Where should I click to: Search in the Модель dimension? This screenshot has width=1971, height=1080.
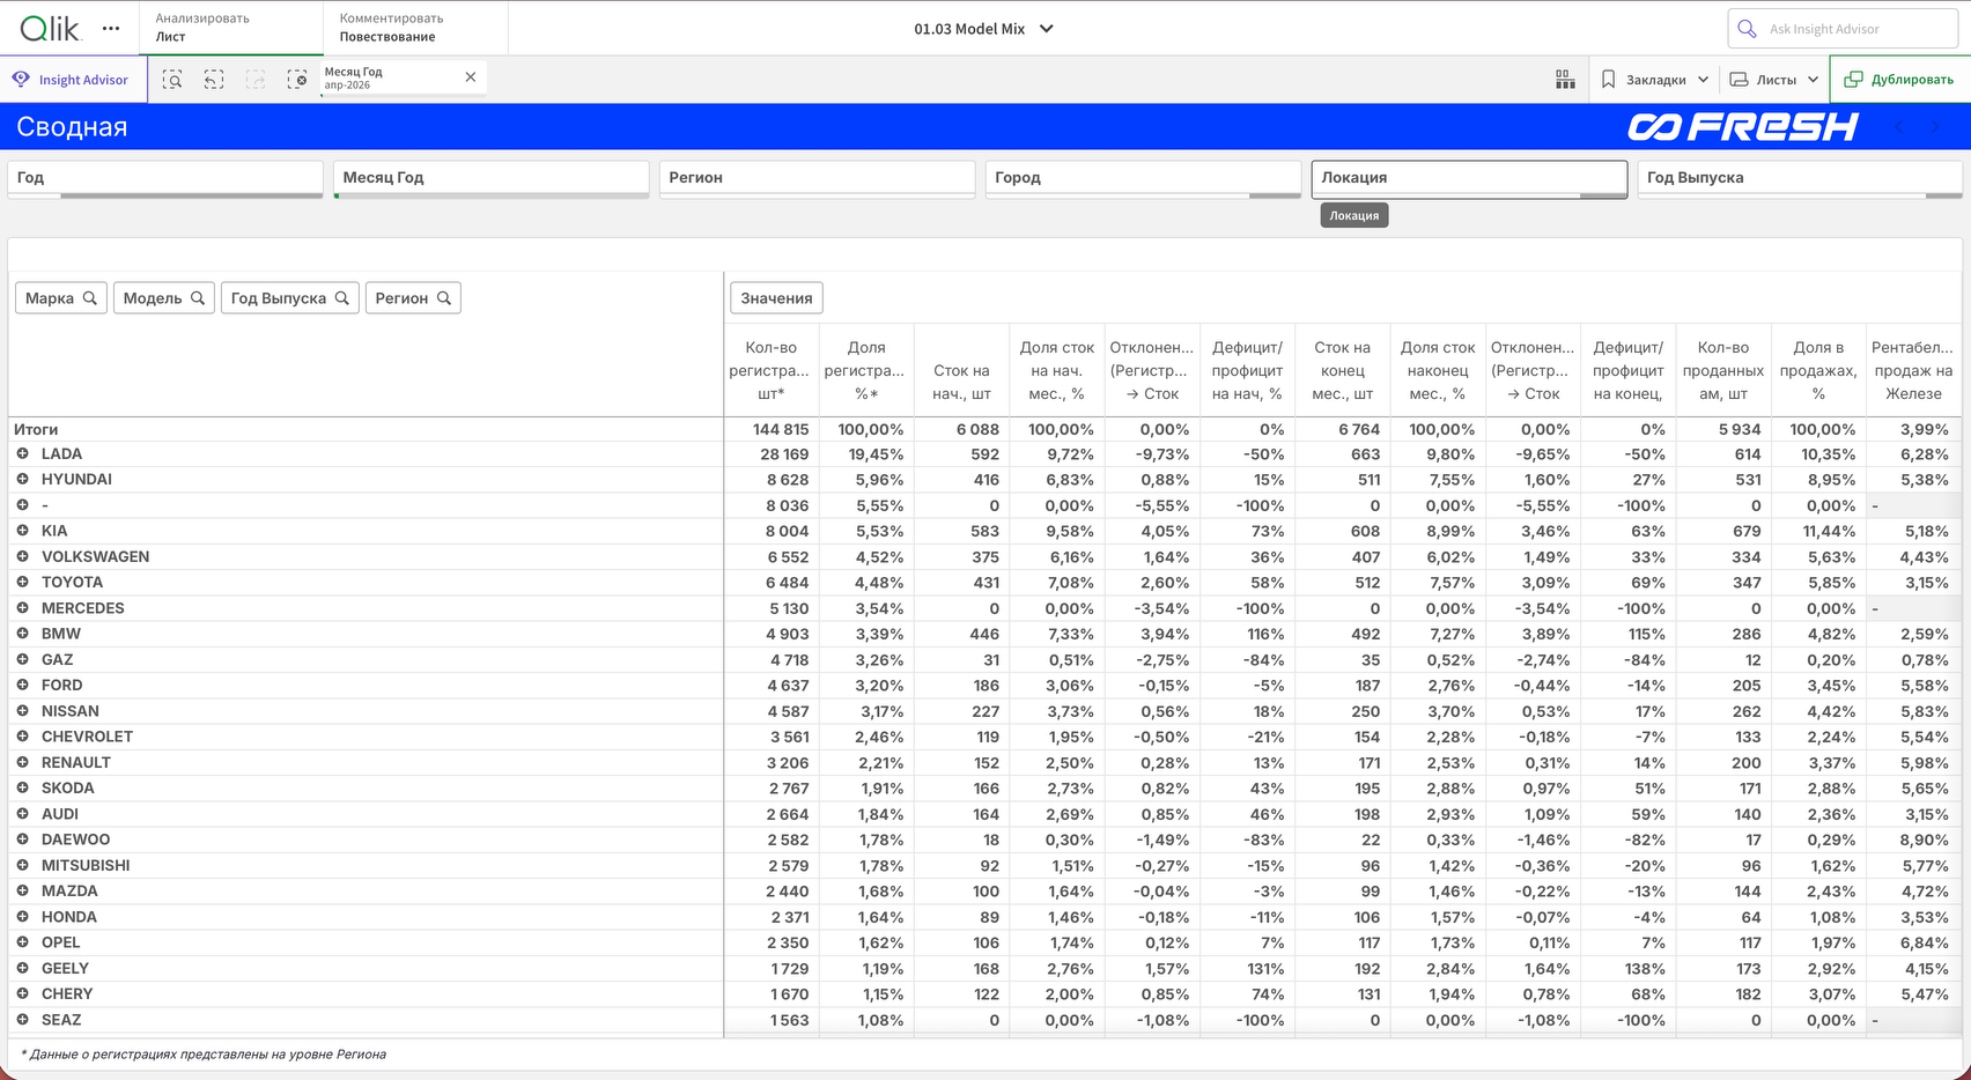(198, 298)
